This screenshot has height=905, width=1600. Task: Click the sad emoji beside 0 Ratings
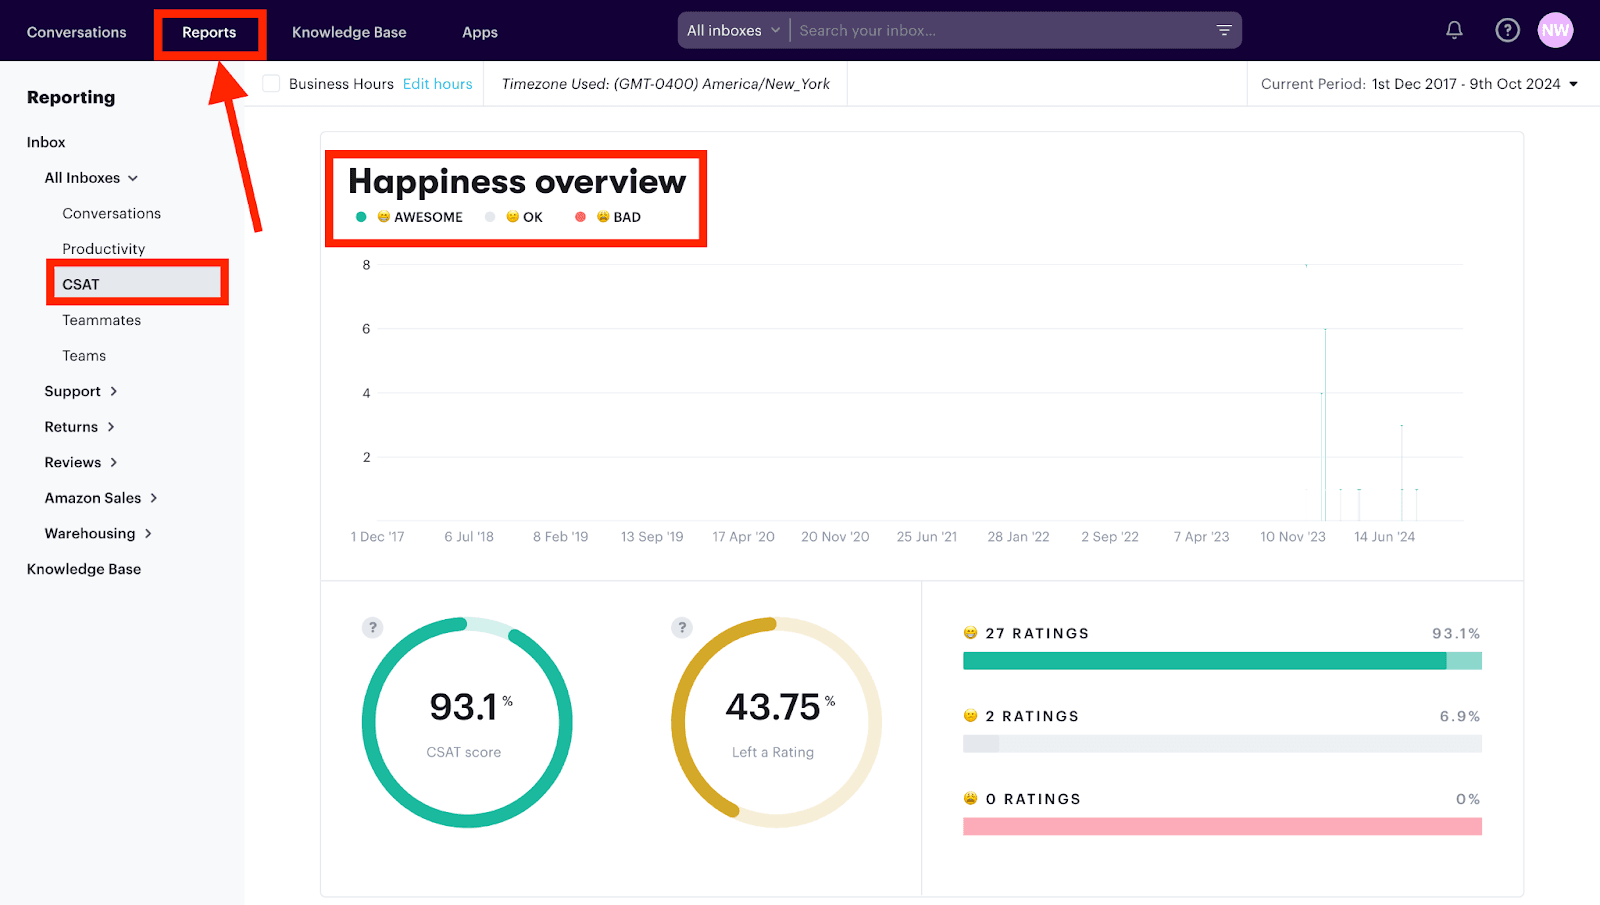point(968,798)
